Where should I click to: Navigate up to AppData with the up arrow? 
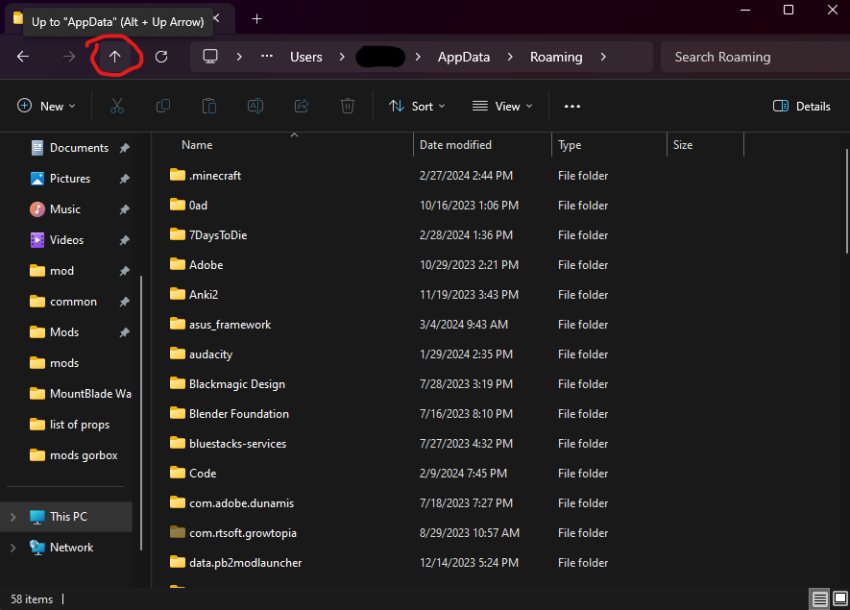click(x=115, y=57)
